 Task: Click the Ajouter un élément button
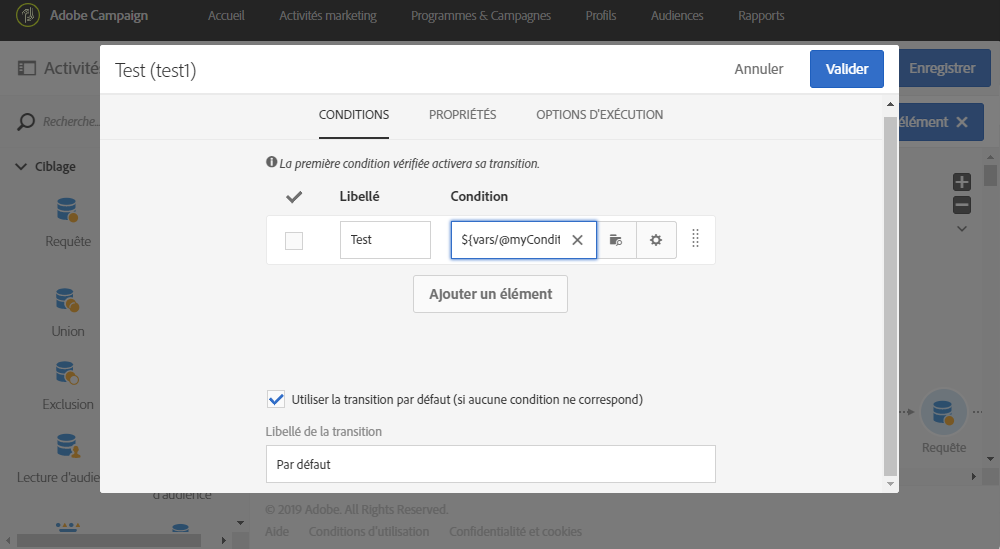click(x=490, y=294)
